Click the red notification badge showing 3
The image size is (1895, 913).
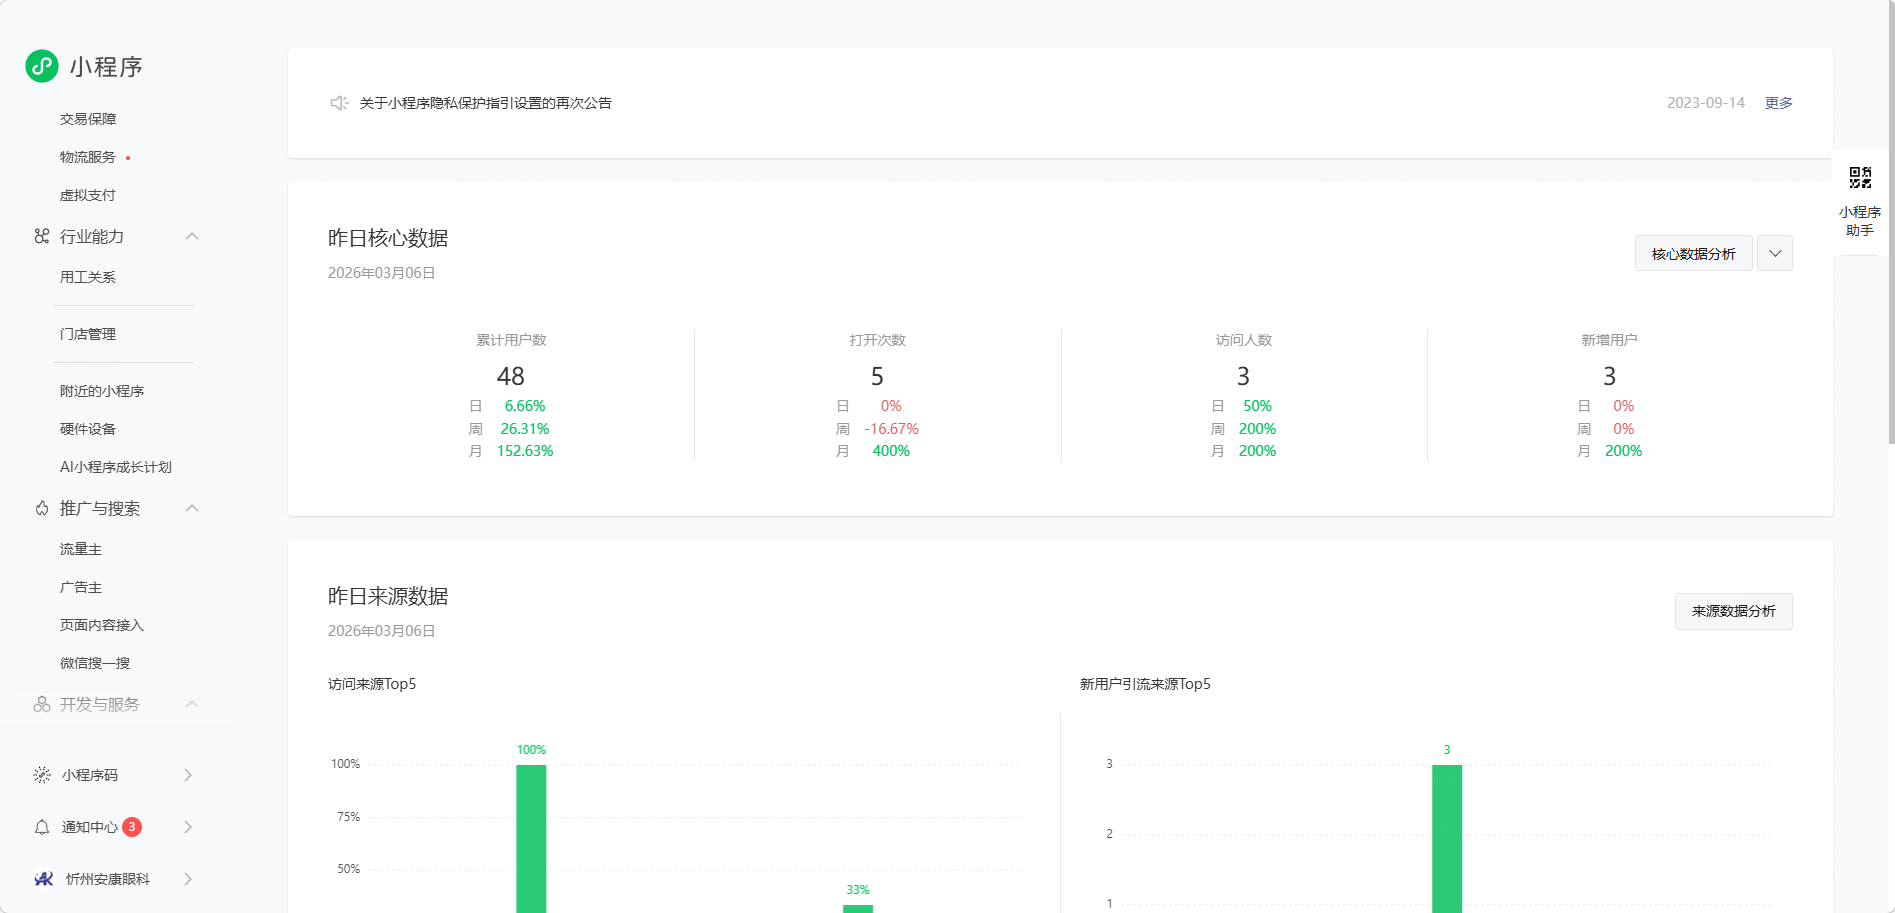point(132,827)
